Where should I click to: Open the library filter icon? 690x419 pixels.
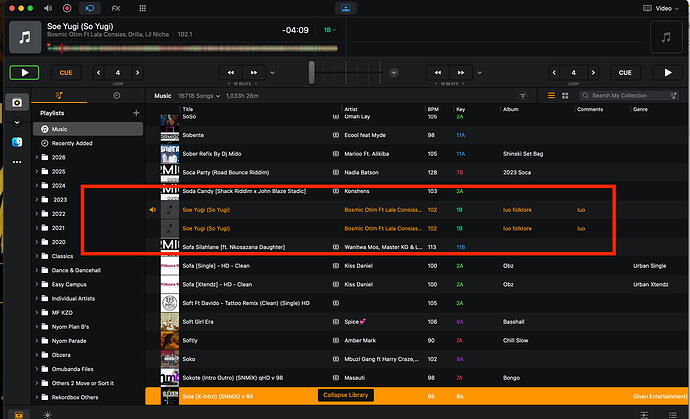pos(523,96)
